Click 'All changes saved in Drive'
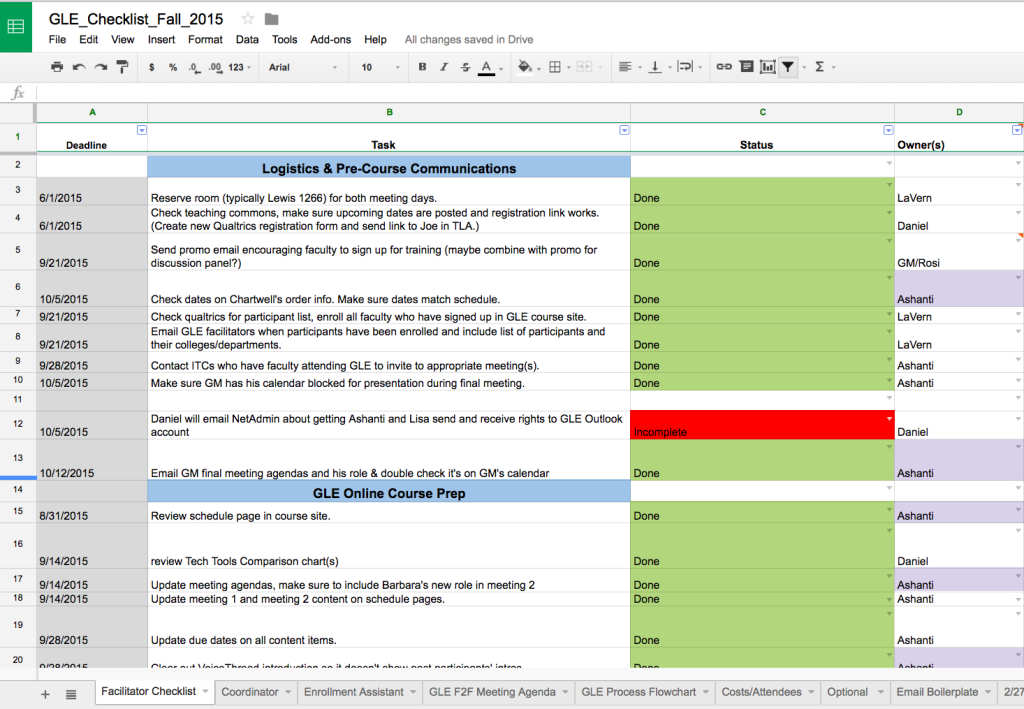 click(x=468, y=40)
